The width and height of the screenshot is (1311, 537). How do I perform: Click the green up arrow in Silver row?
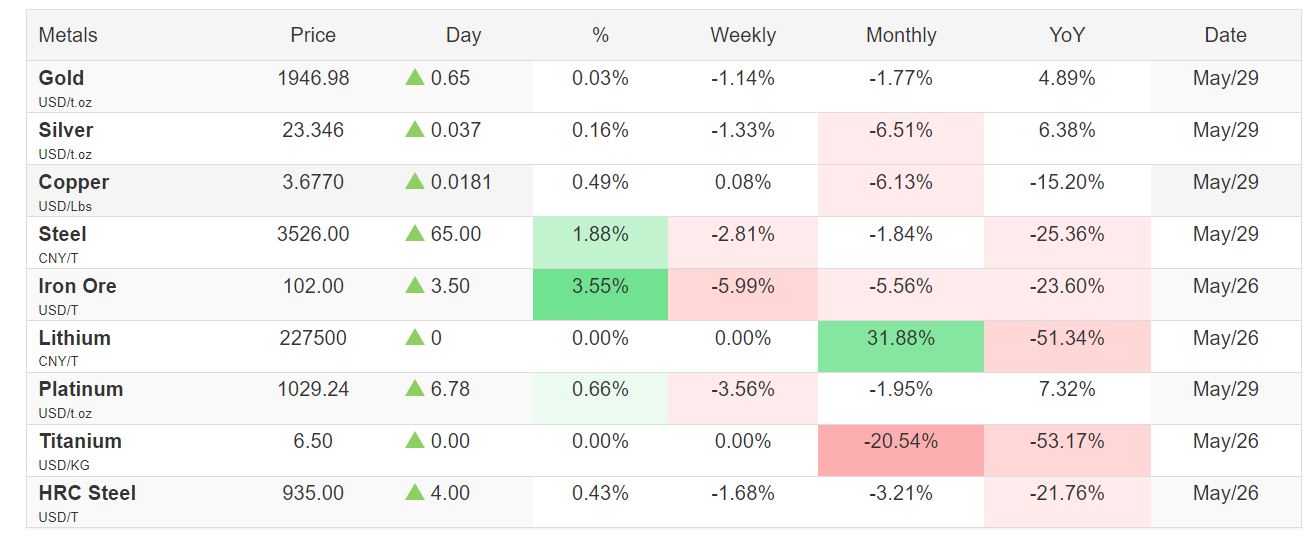click(x=415, y=130)
